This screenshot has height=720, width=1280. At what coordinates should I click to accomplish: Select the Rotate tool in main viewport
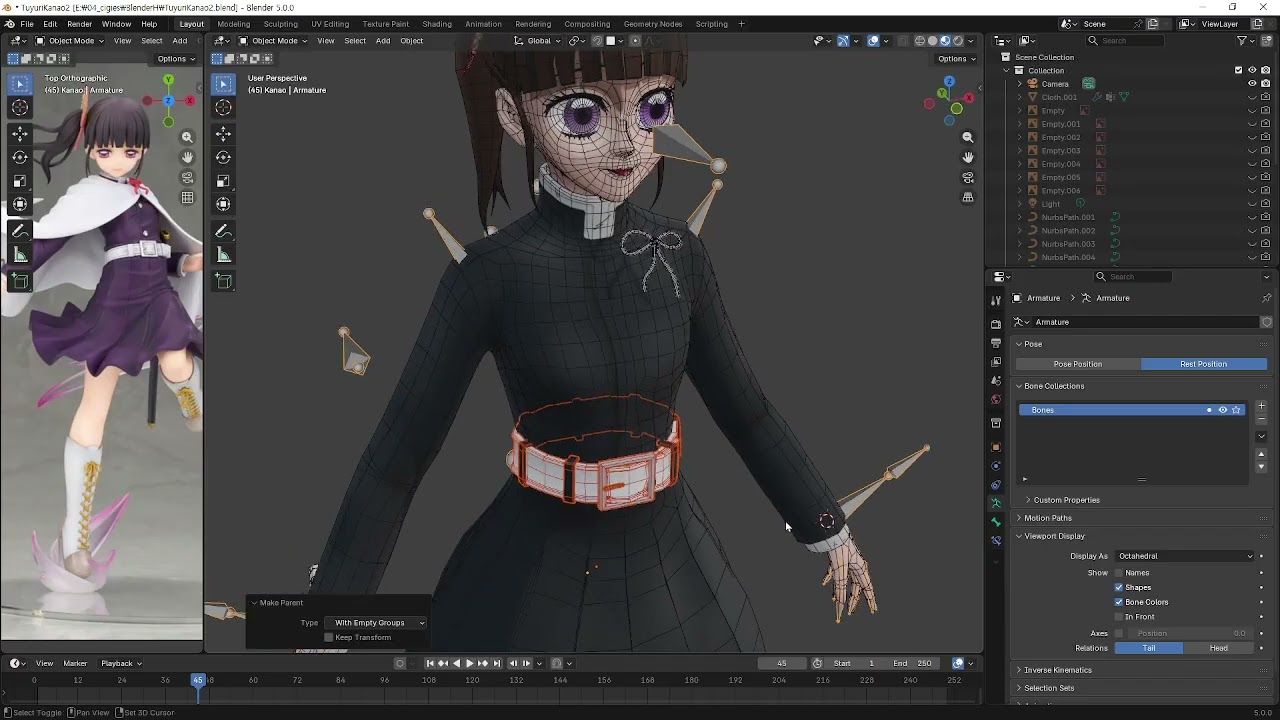(224, 157)
